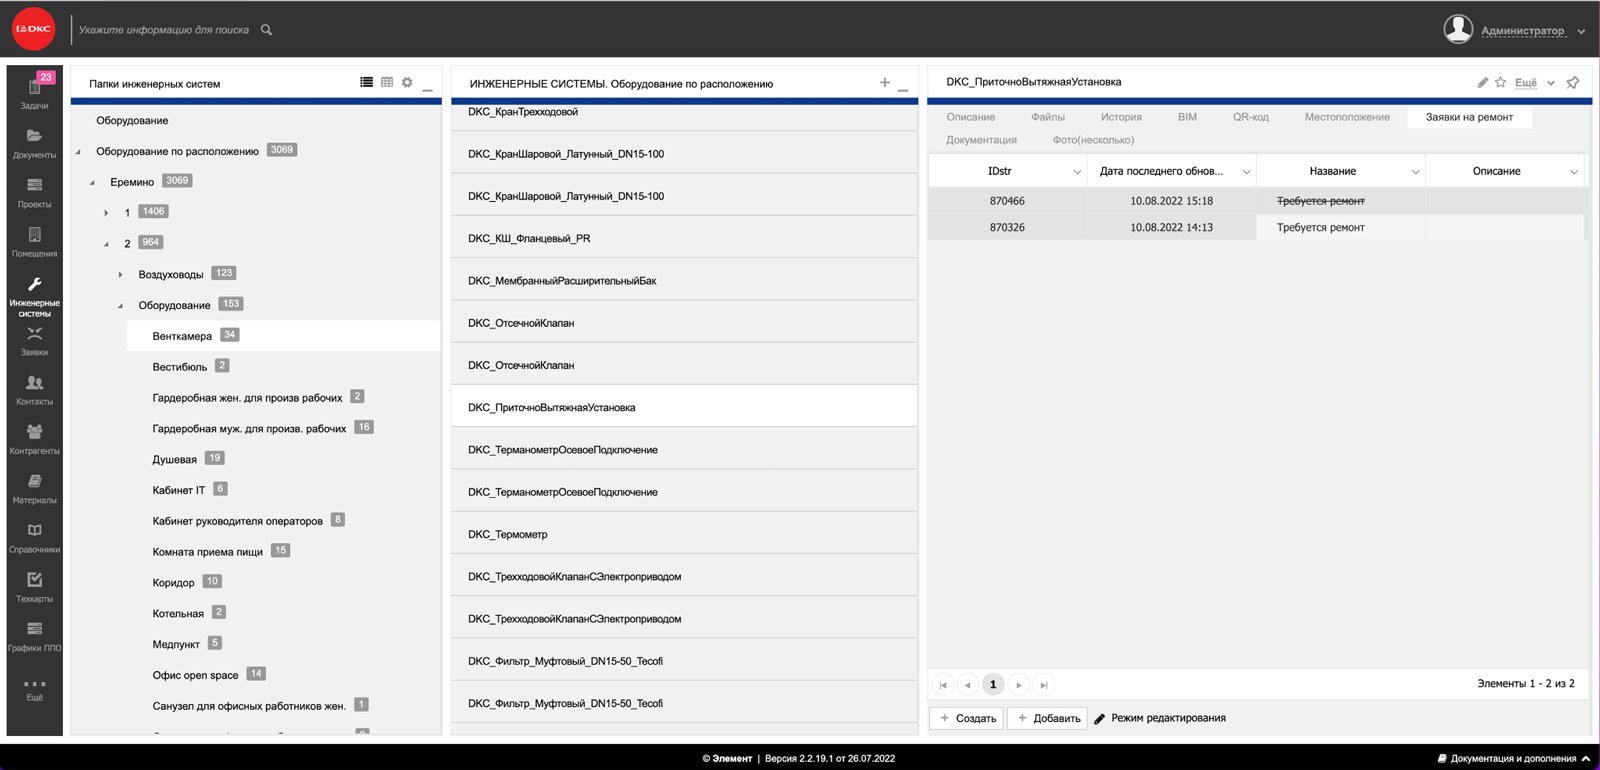Click the search magnifier icon
Viewport: 1600px width, 770px height.
(x=266, y=30)
